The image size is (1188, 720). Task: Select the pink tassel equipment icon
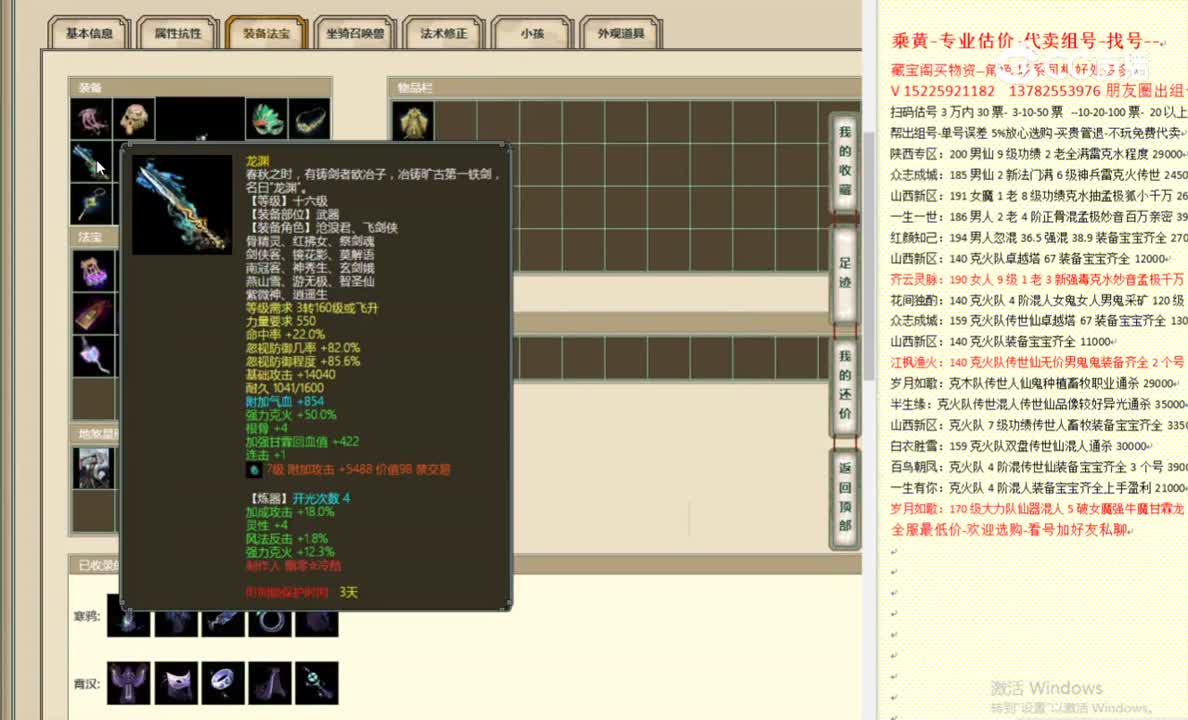click(x=91, y=119)
